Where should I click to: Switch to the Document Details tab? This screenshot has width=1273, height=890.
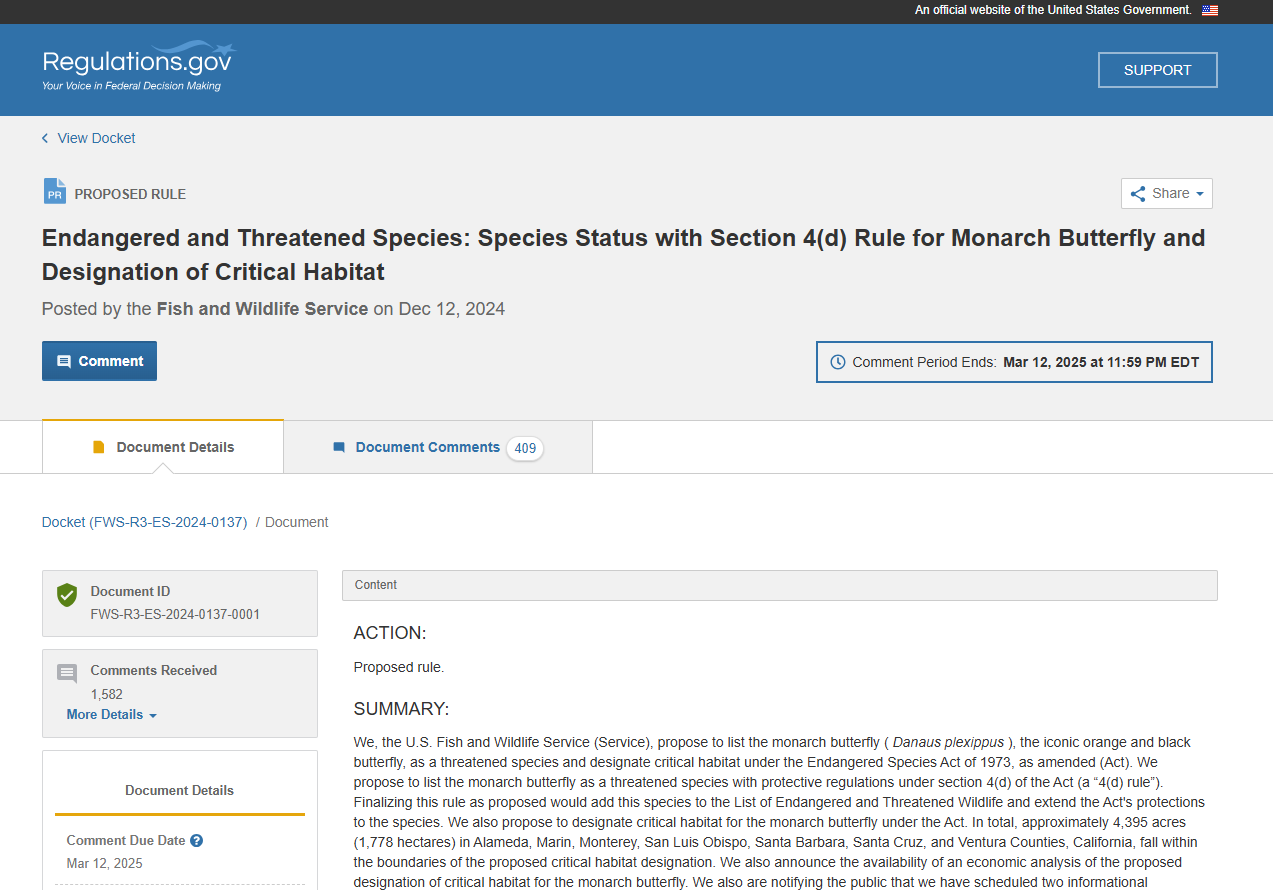(x=163, y=447)
